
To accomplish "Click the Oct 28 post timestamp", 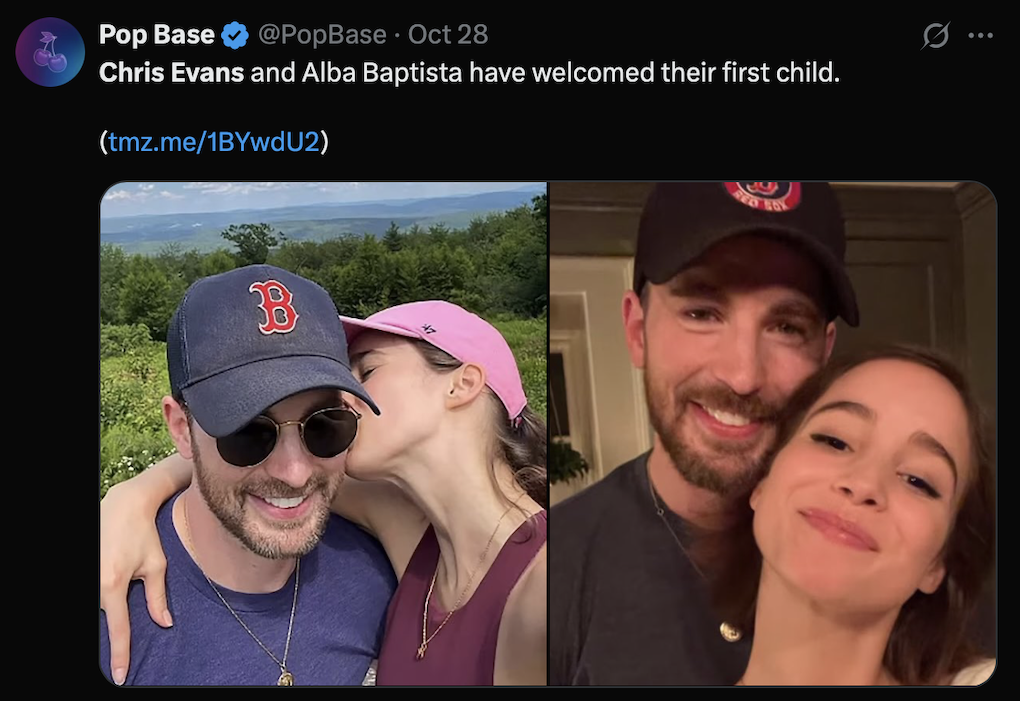I will pyautogui.click(x=448, y=35).
